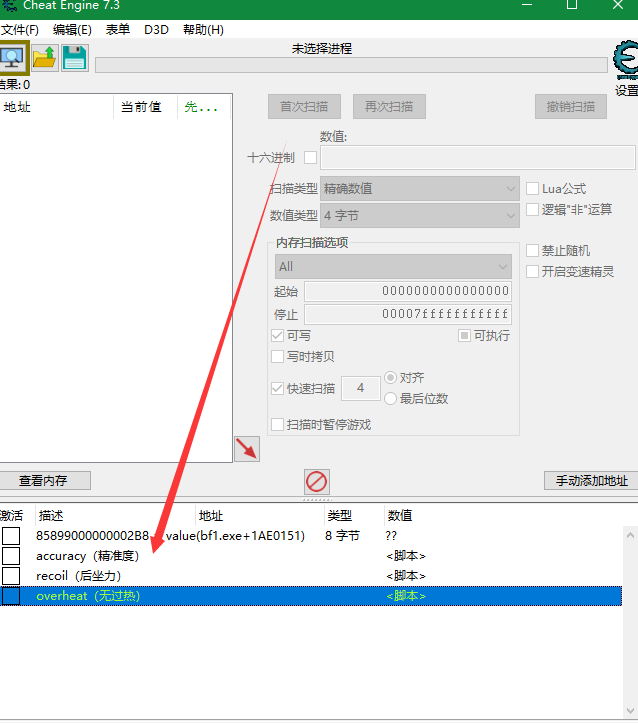Click the address list scroll-up arrow
Viewport: 638px width, 723px height.
point(631,535)
